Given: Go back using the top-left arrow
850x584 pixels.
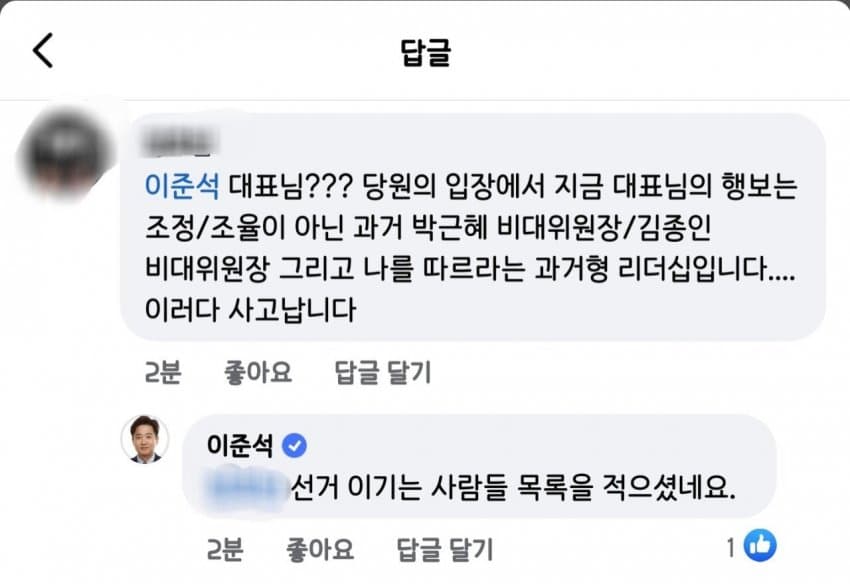Looking at the screenshot, I should (x=43, y=50).
